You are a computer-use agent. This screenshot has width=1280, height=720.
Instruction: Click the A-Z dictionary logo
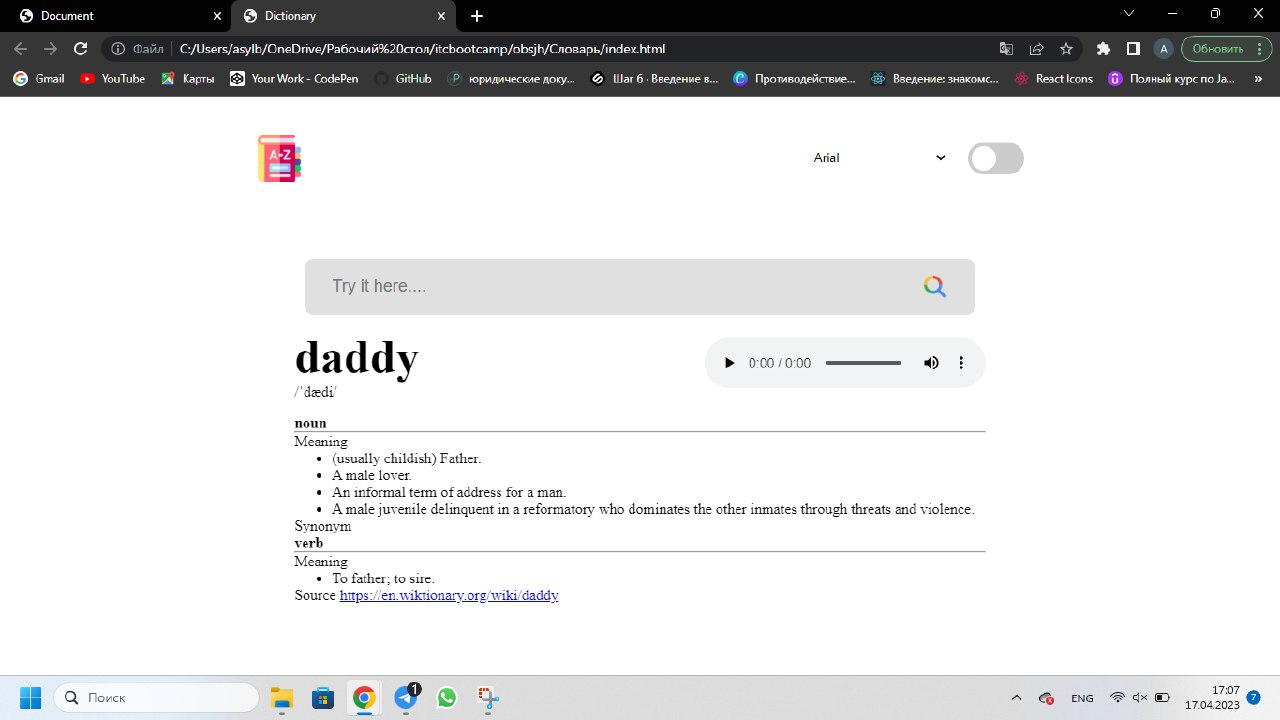click(279, 159)
